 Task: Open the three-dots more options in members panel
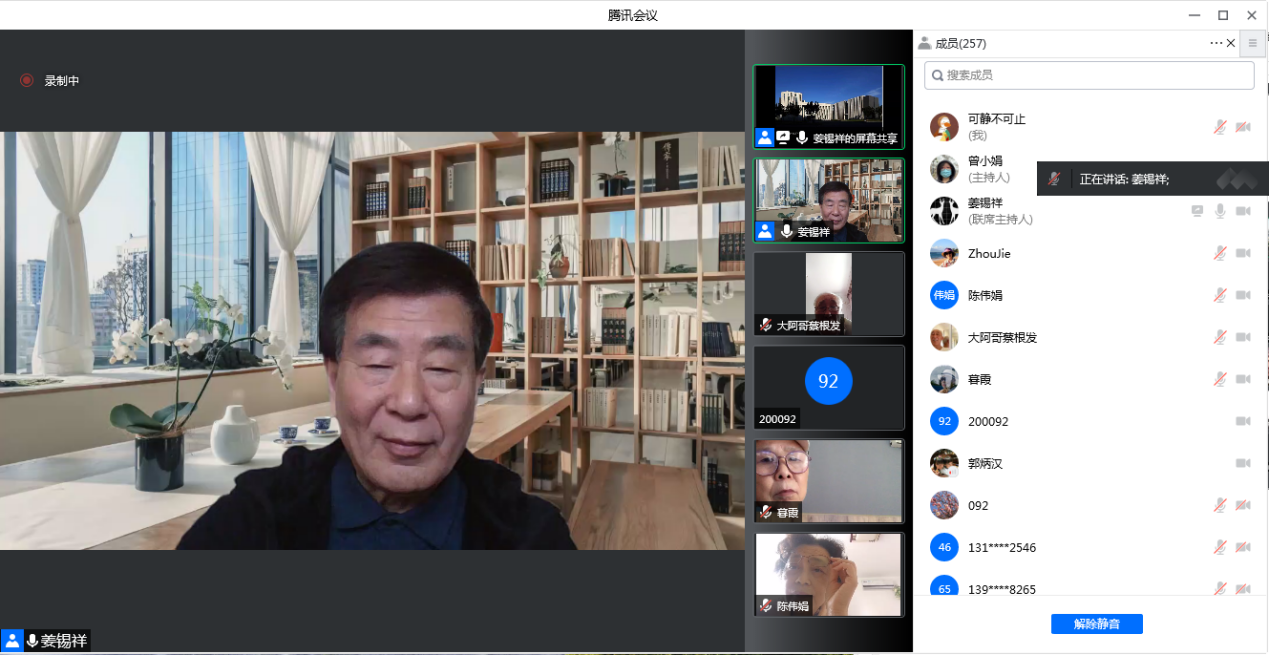pyautogui.click(x=1216, y=43)
